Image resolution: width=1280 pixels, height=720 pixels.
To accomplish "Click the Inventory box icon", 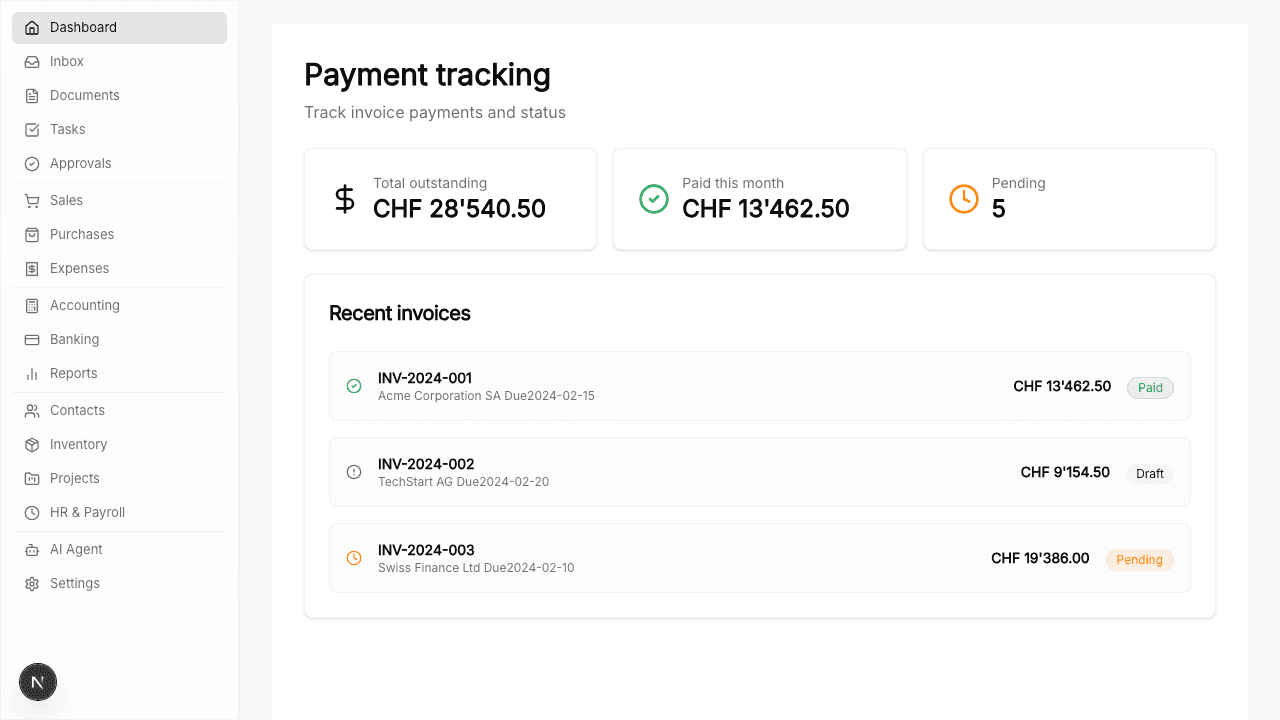I will (32, 445).
